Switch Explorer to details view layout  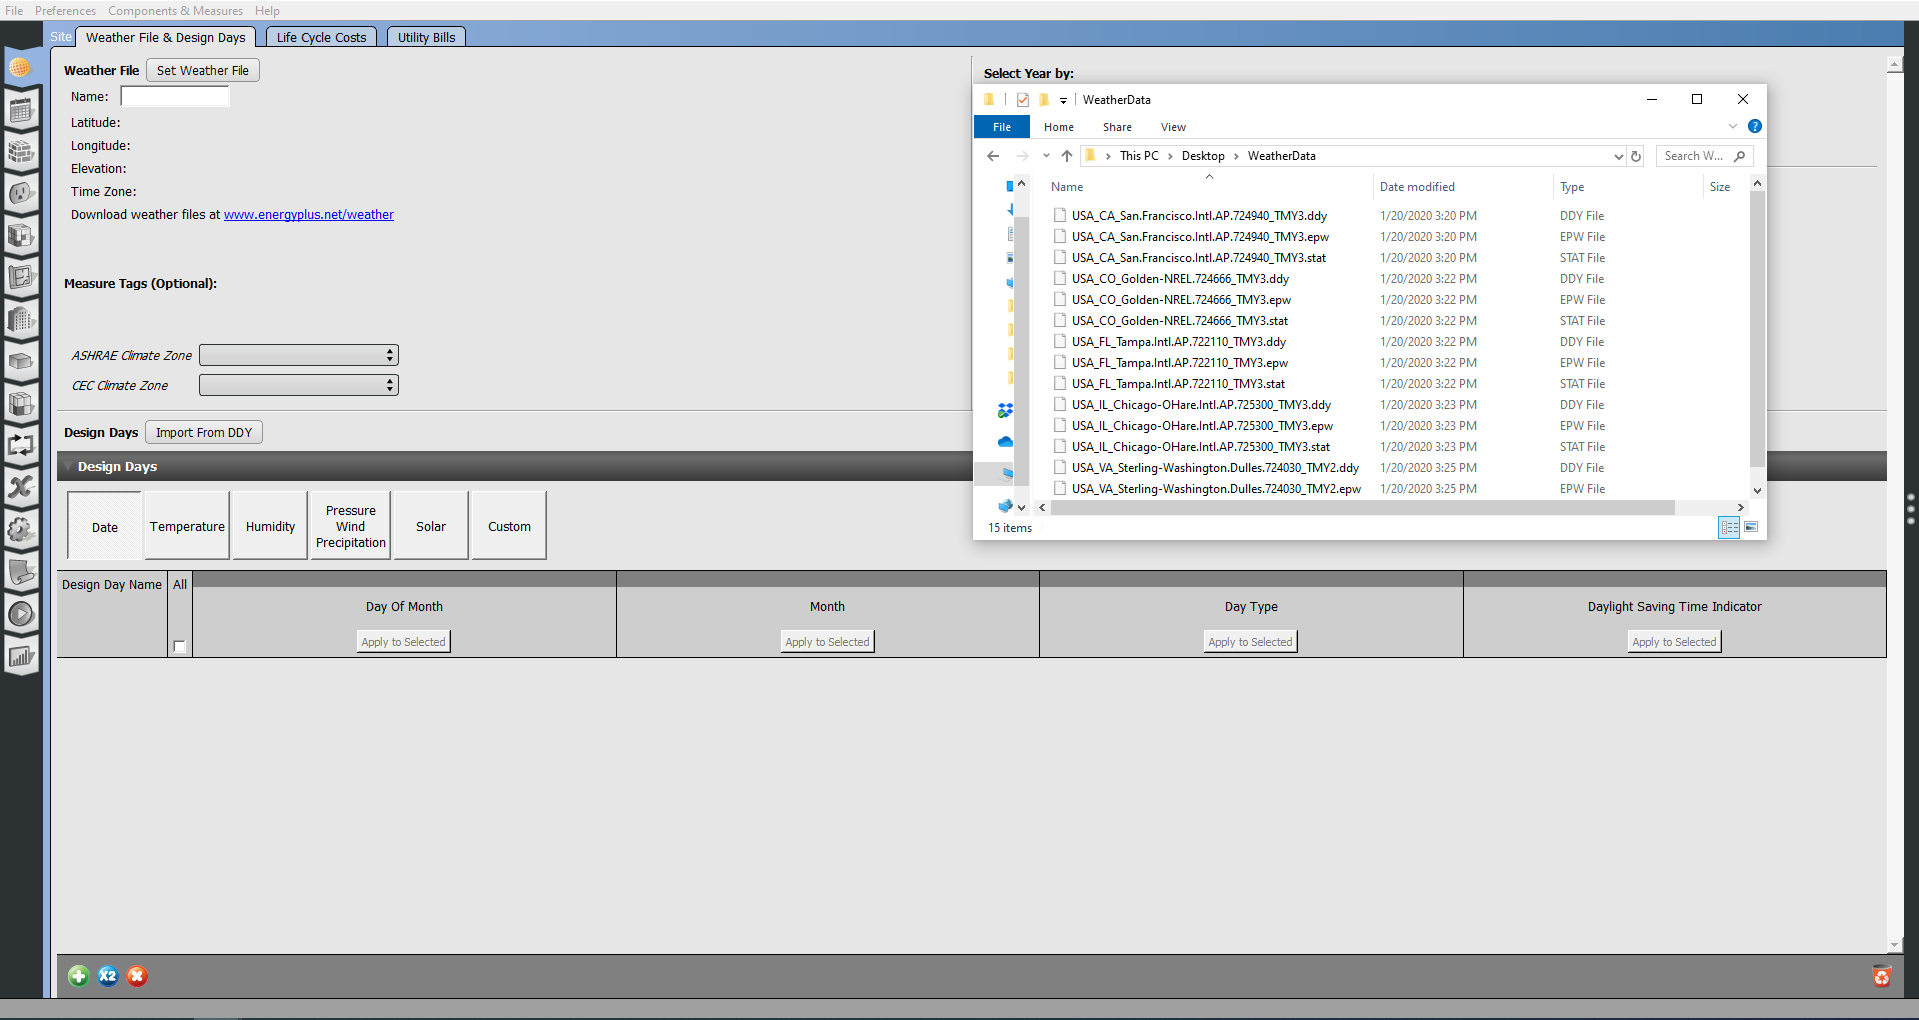point(1729,527)
